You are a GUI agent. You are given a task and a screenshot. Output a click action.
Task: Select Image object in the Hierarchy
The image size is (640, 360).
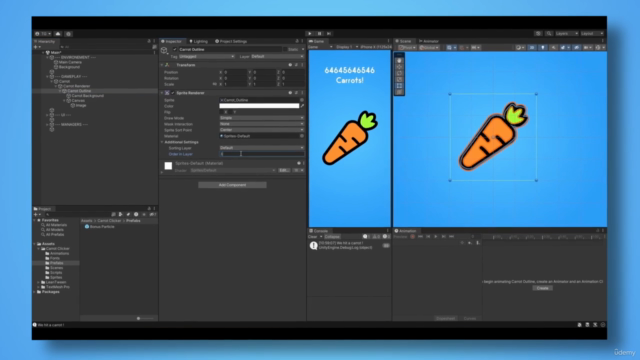coord(81,105)
